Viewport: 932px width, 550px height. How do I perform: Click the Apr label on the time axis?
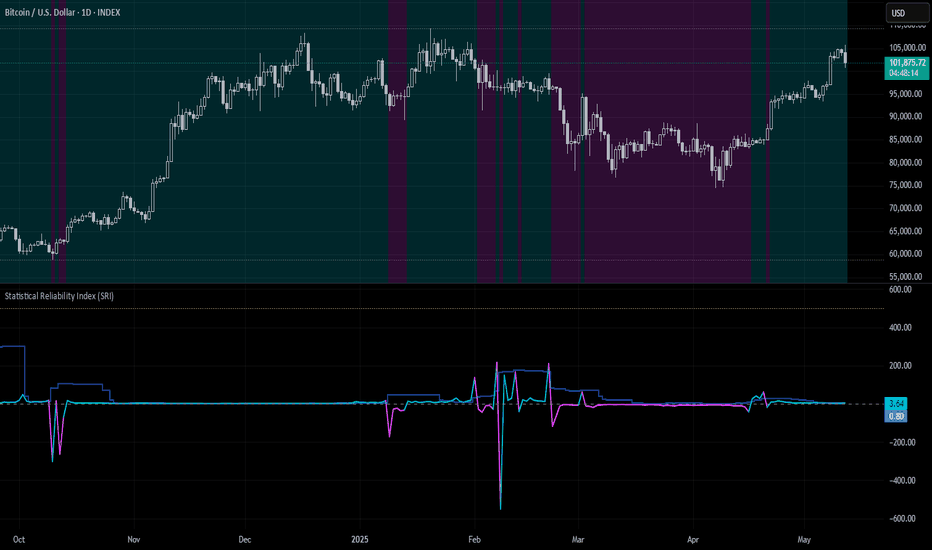(692, 540)
